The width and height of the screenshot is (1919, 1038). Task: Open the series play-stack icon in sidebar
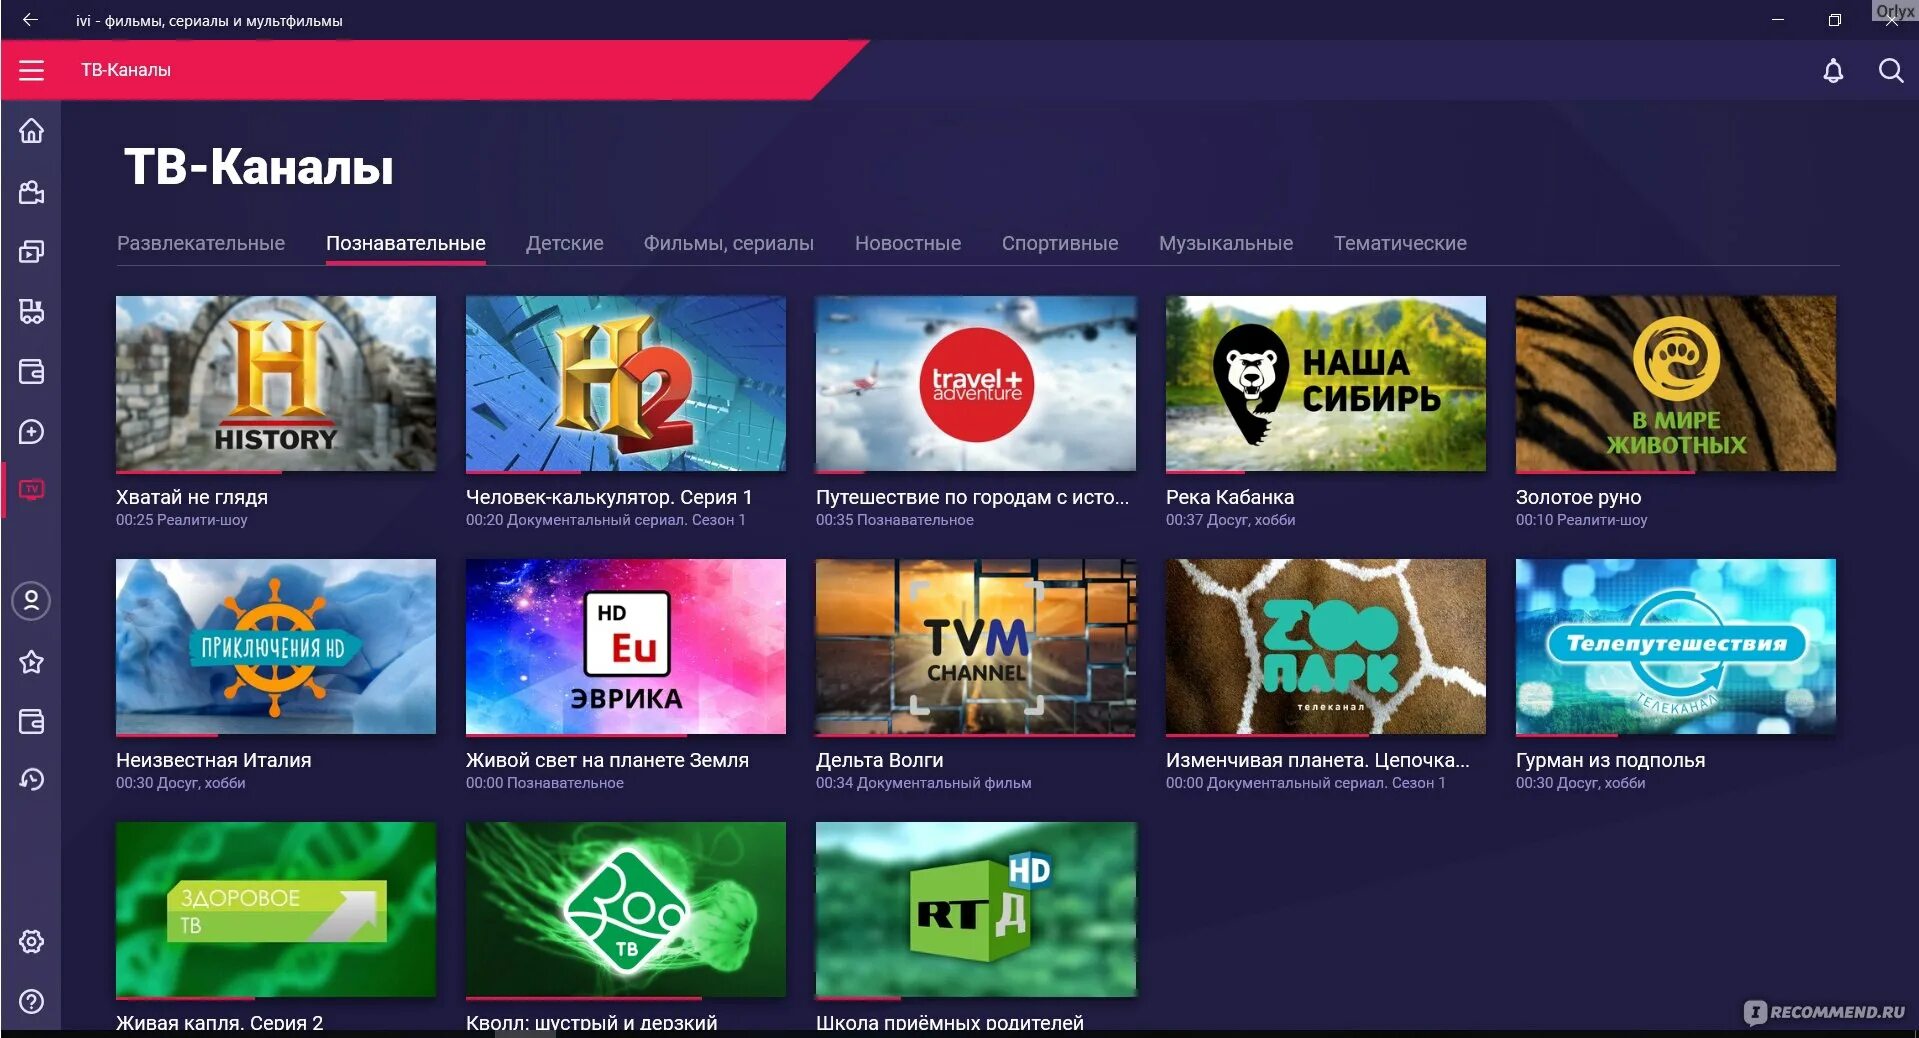pyautogui.click(x=32, y=252)
